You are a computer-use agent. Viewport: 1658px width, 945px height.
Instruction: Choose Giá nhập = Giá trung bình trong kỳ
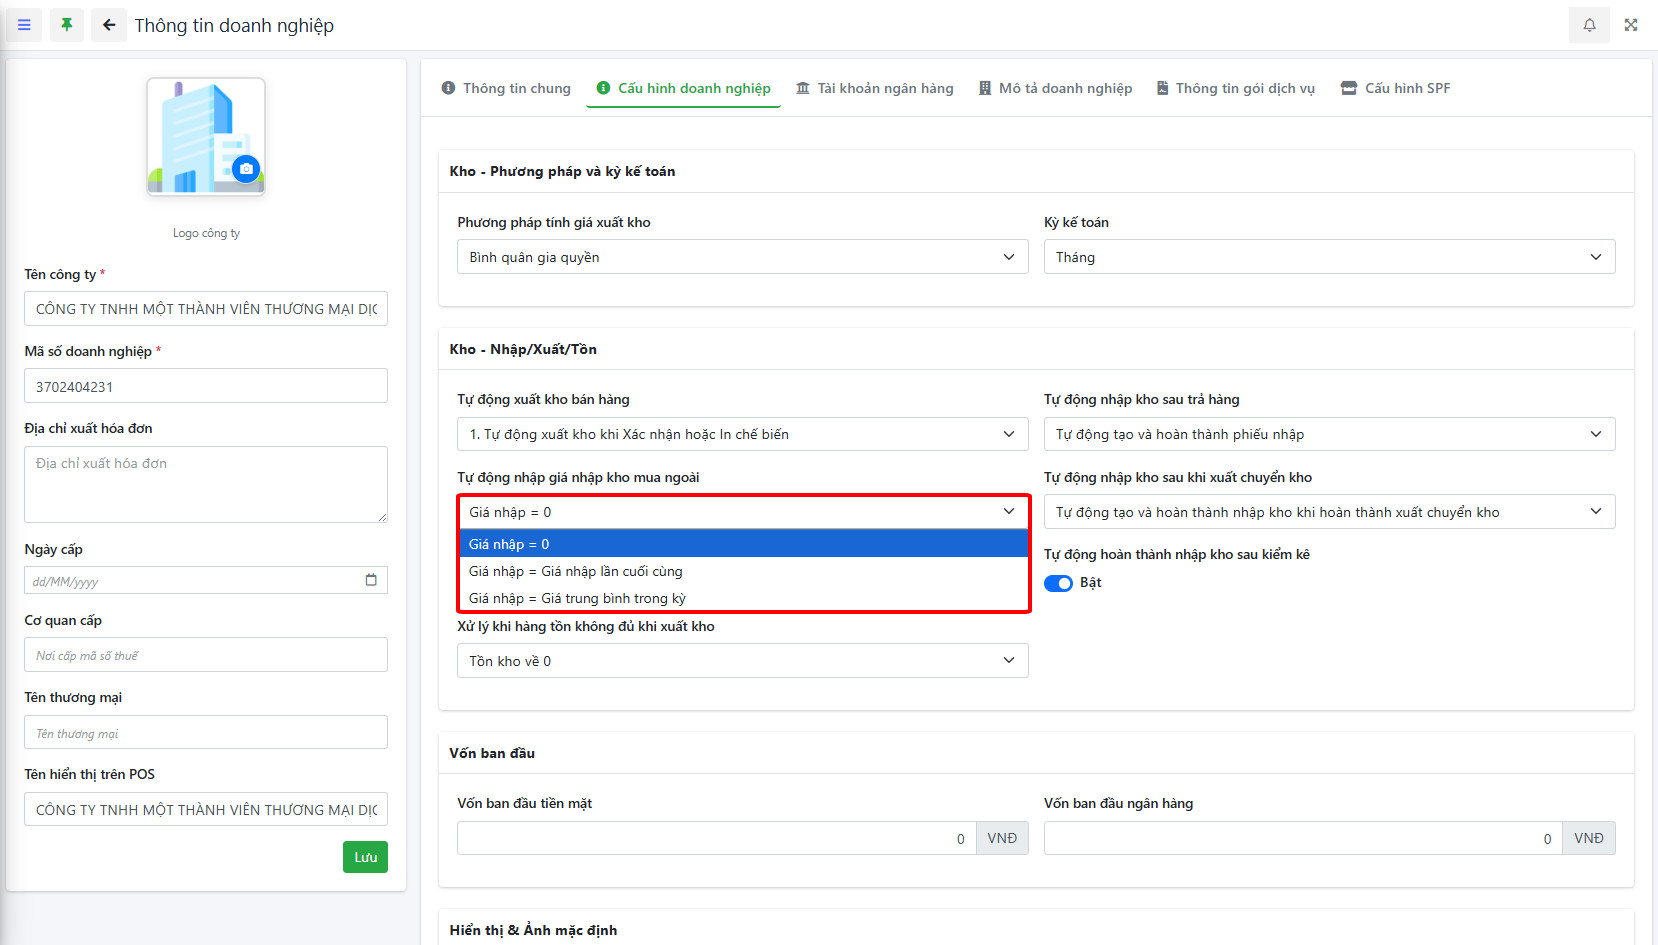coord(577,598)
